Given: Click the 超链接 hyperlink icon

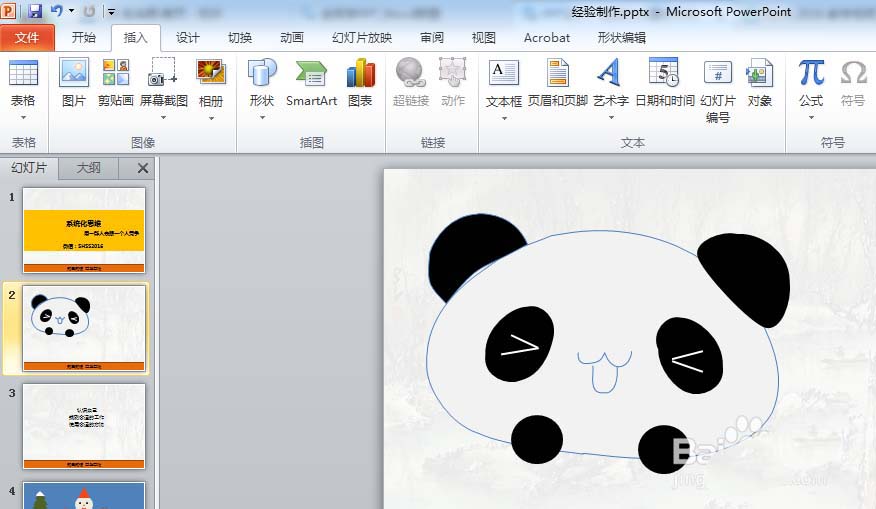Looking at the screenshot, I should click(x=411, y=73).
